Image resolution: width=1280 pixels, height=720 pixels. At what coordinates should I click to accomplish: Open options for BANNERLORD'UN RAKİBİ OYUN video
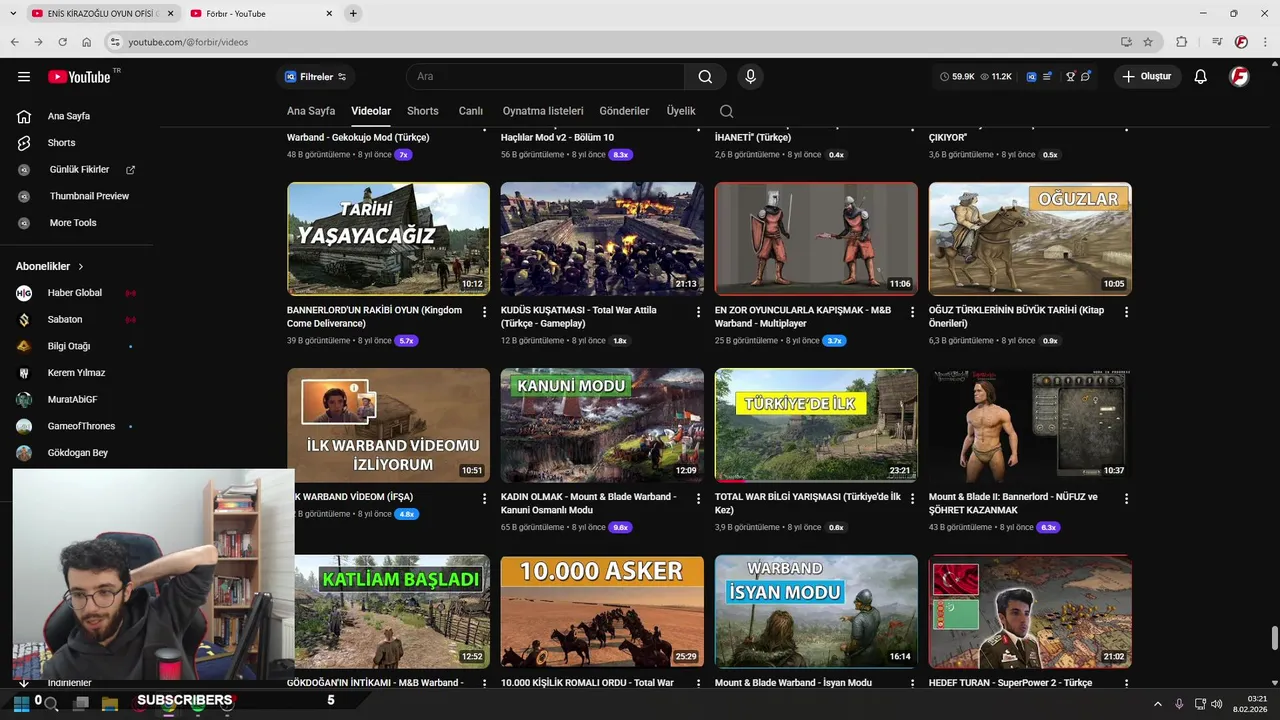click(485, 312)
